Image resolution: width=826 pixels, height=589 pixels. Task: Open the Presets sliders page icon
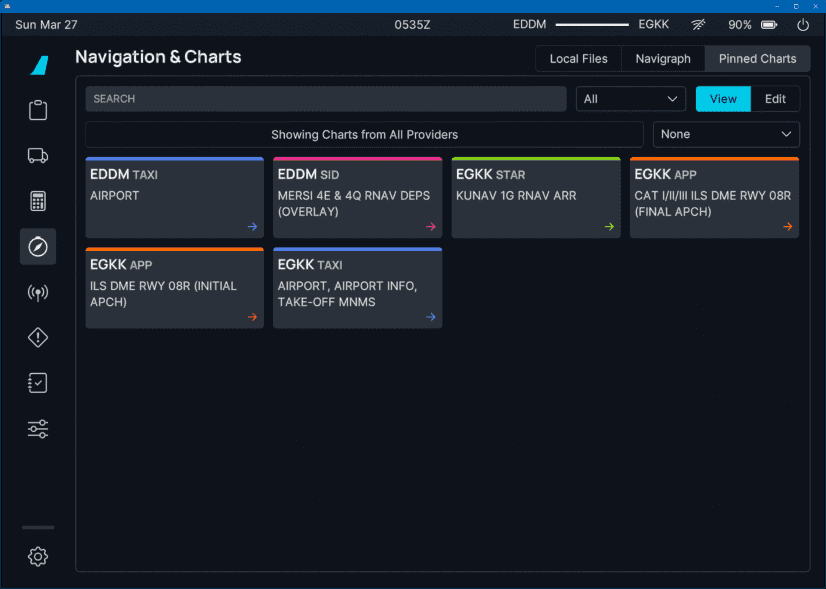(38, 429)
